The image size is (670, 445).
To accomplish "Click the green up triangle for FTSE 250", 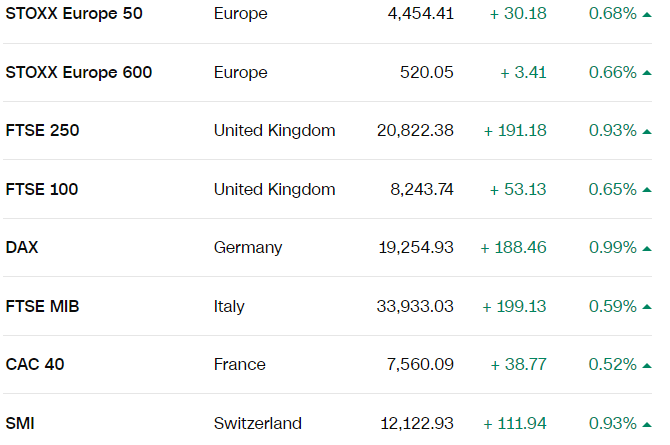I will [647, 131].
